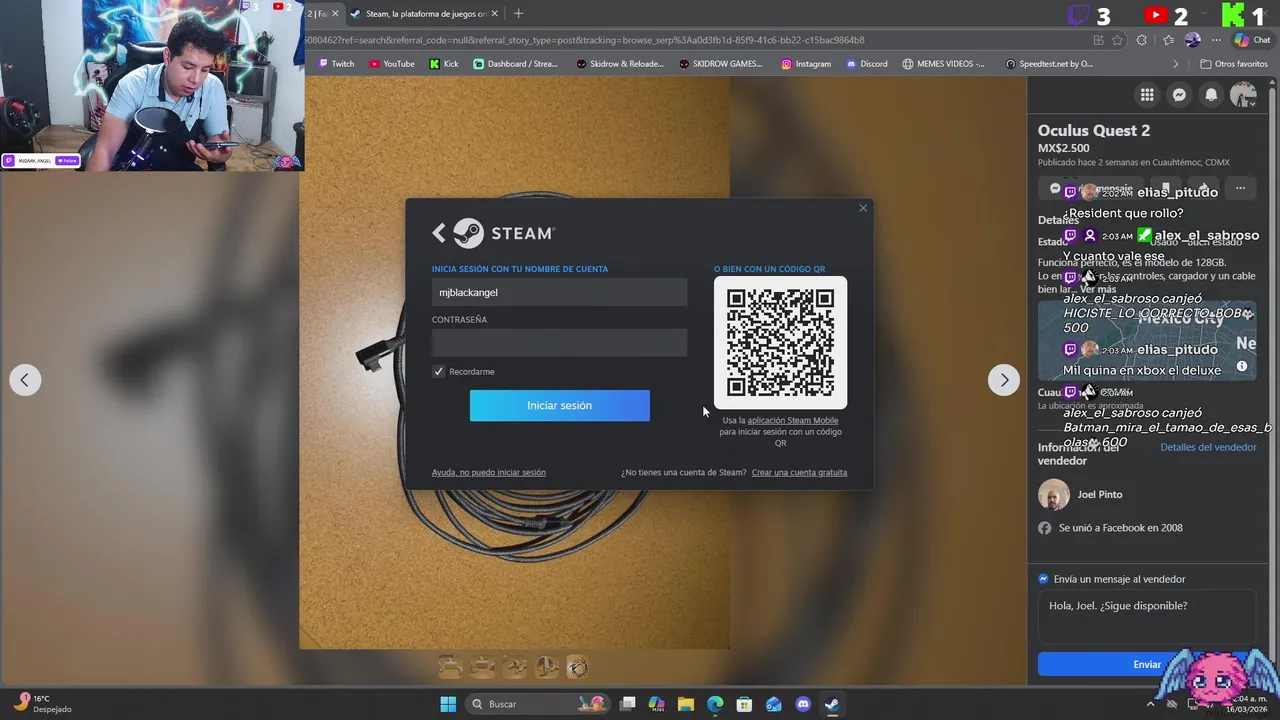This screenshot has height=720, width=1280.
Task: Open browser extensions icon
Action: (1142, 40)
